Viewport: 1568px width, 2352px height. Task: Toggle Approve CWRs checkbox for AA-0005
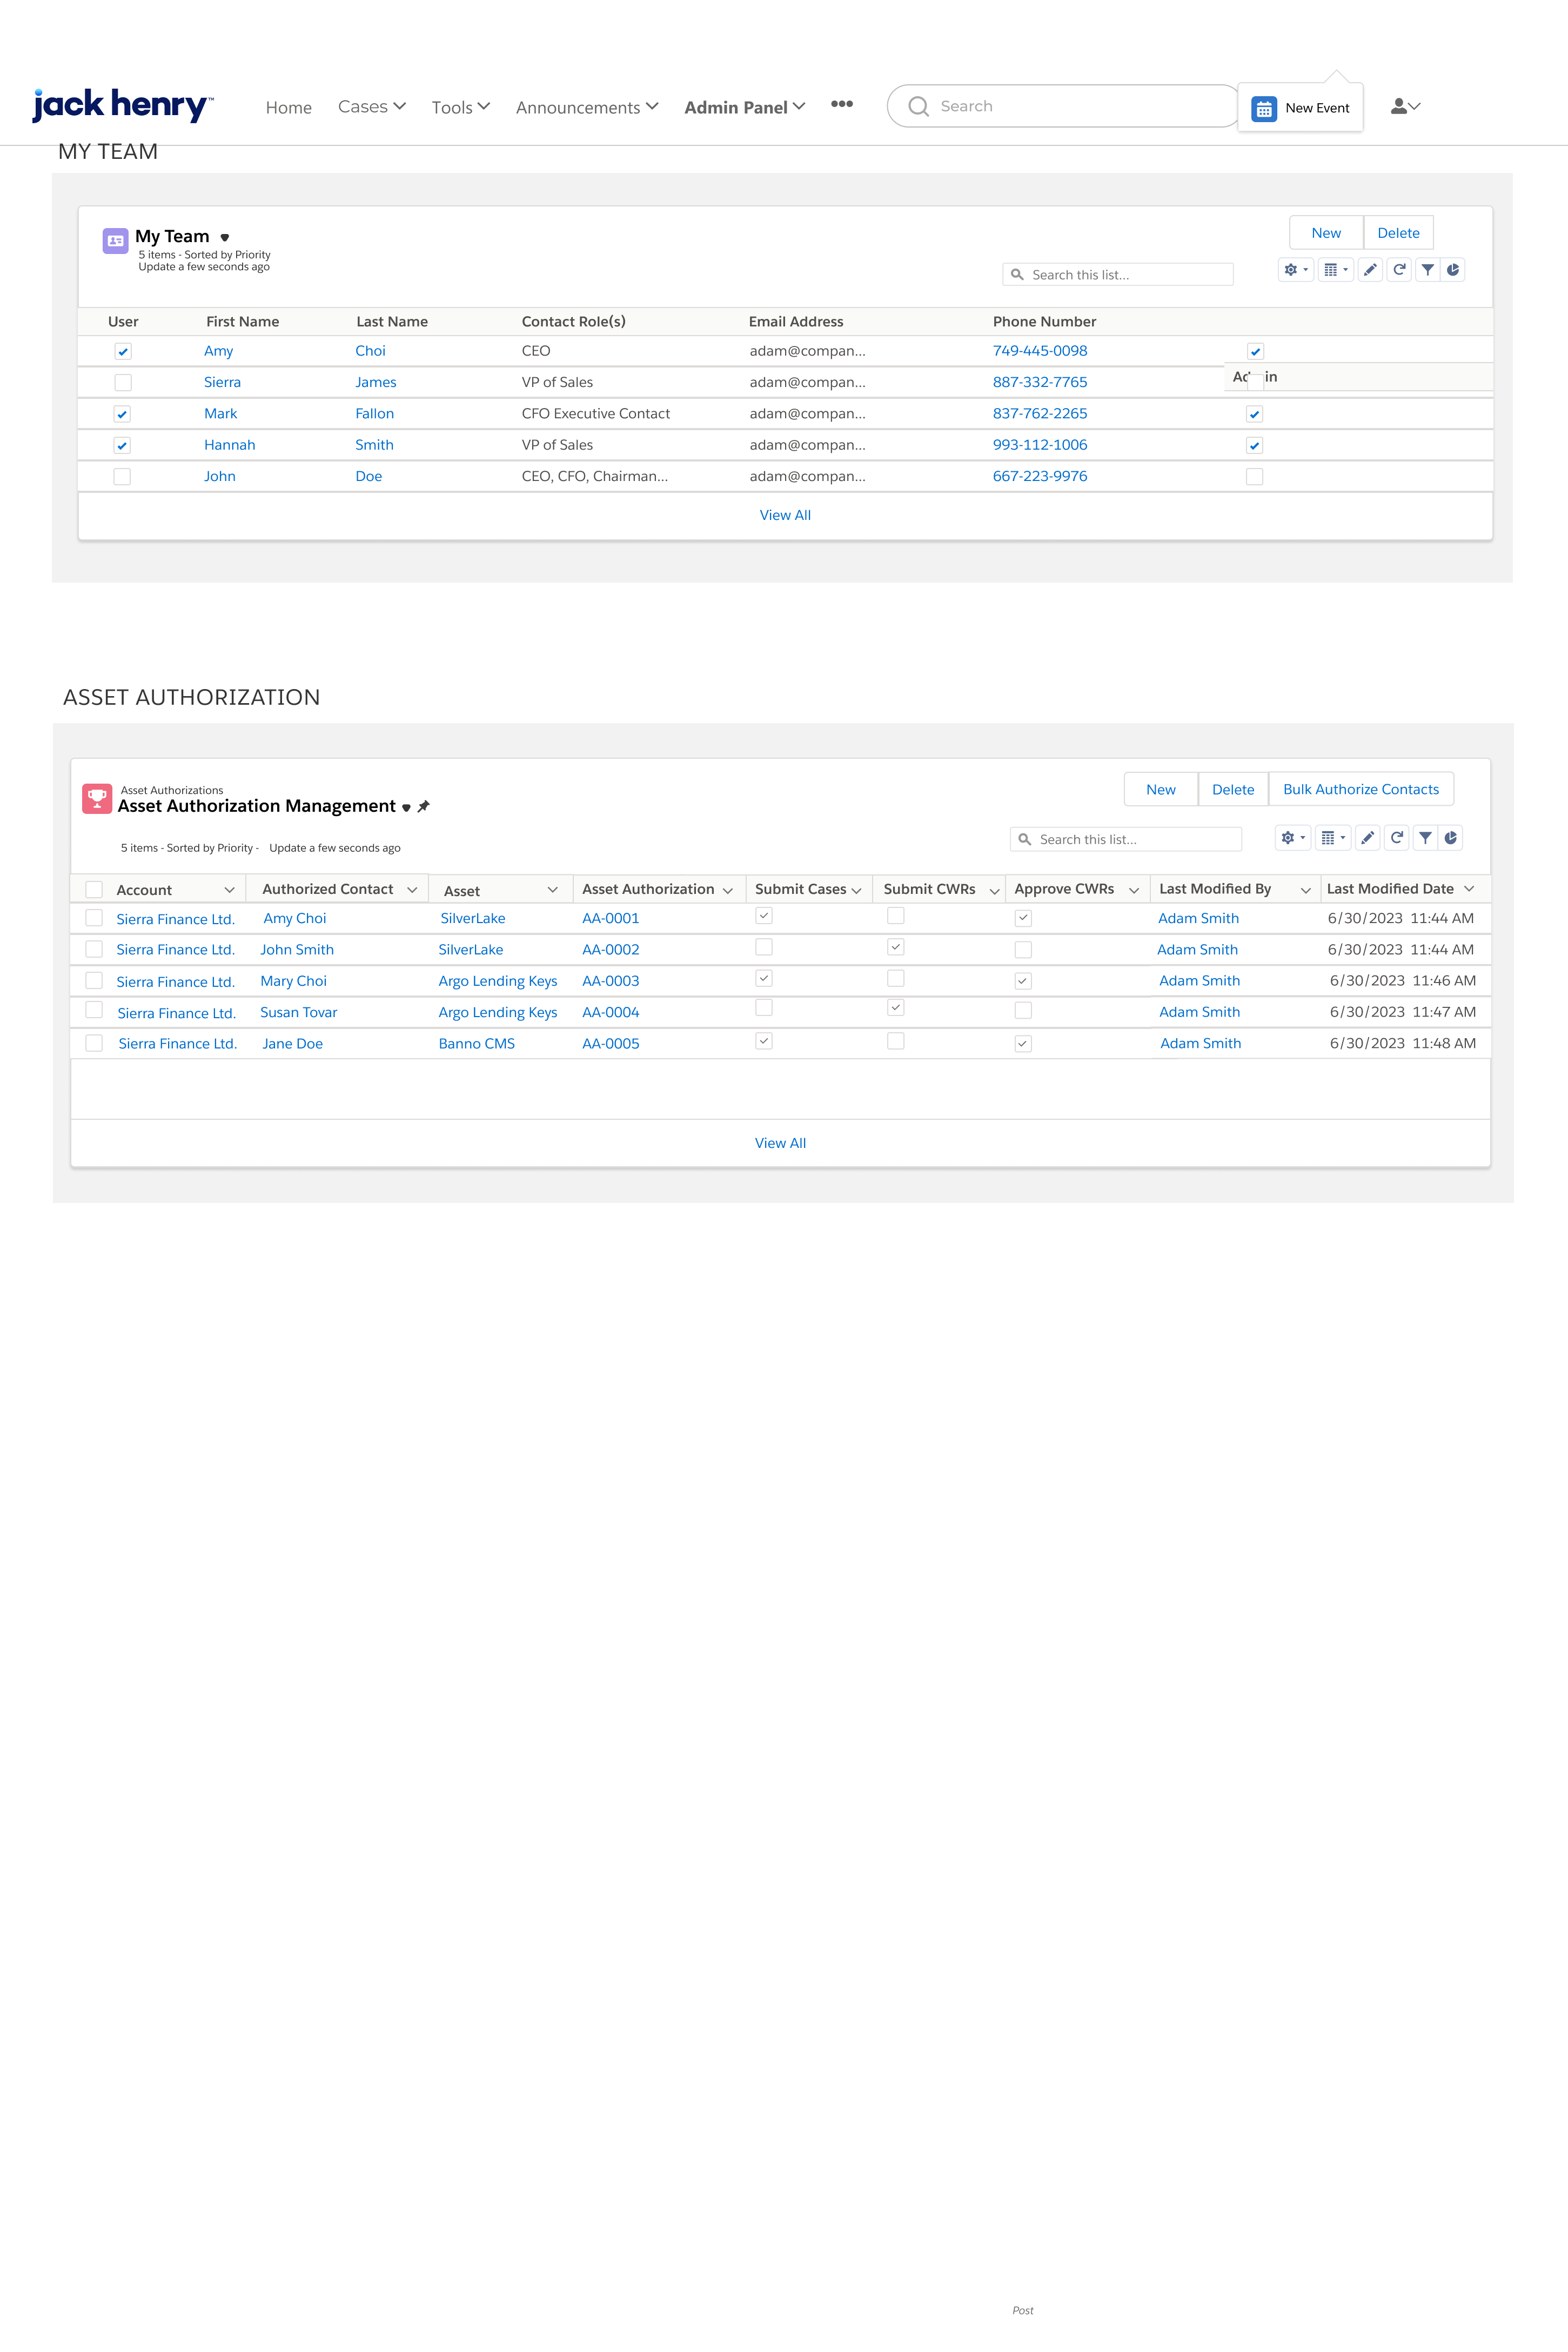pos(1023,1044)
